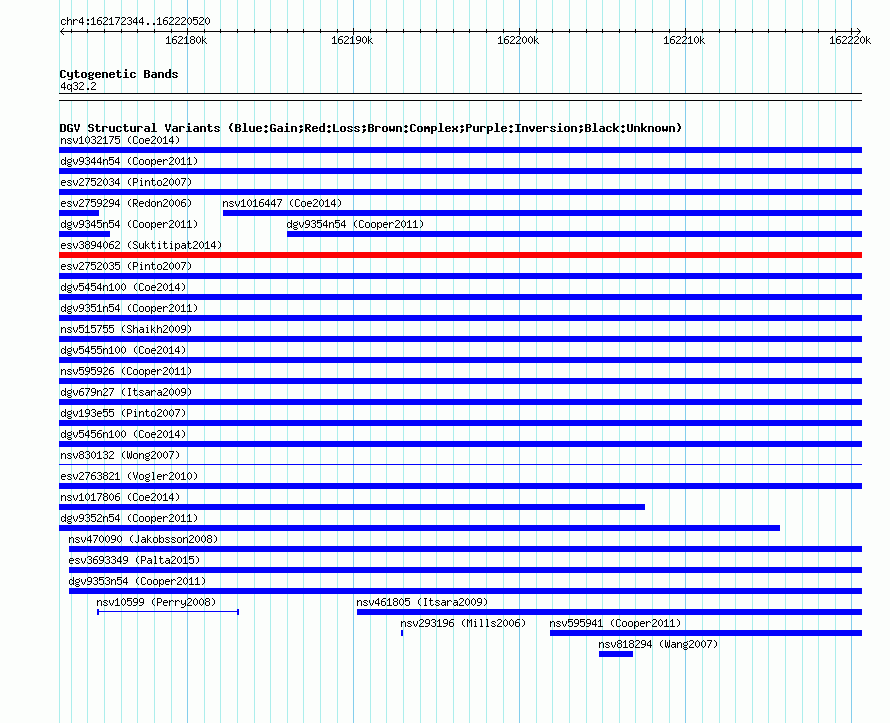
Task: Click the 162180k ruler label
Action: coord(186,40)
